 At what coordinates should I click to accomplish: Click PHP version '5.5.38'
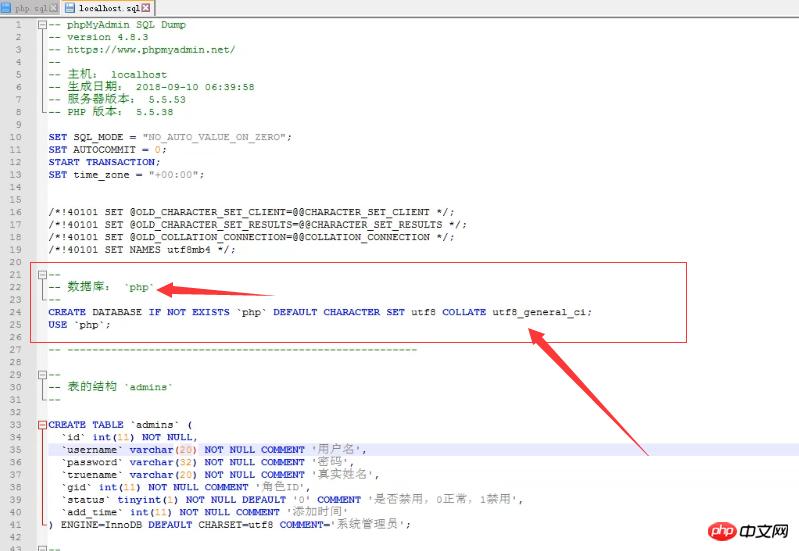click(x=154, y=112)
